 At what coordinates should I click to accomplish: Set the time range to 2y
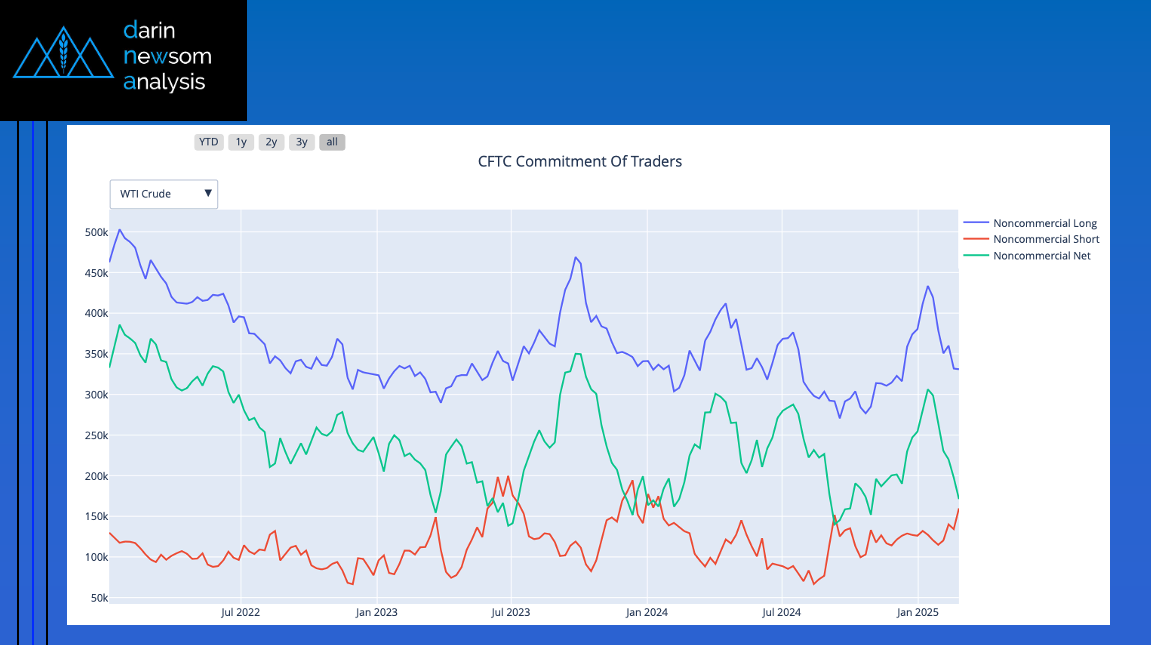tap(271, 142)
